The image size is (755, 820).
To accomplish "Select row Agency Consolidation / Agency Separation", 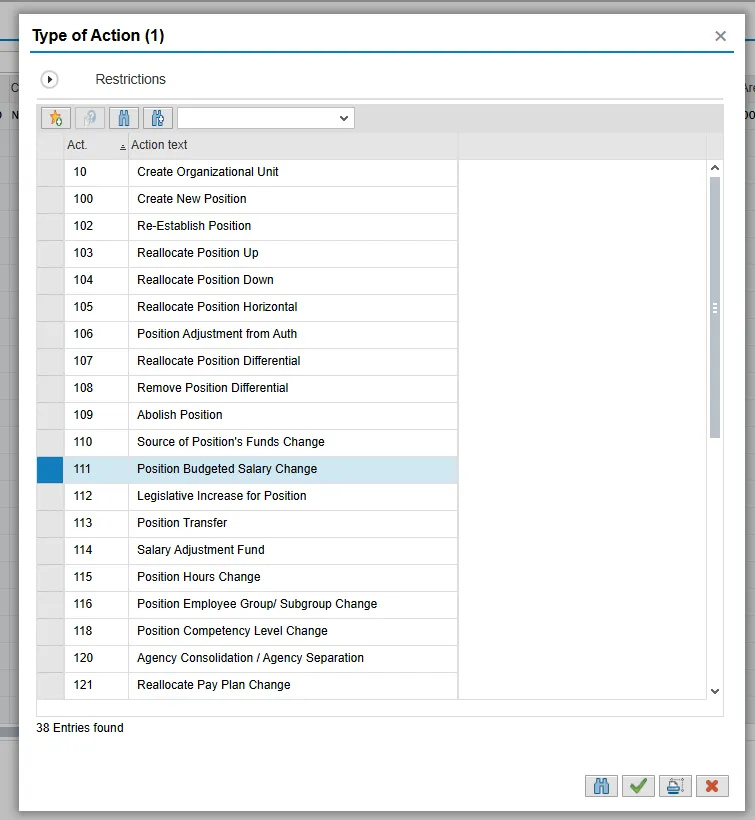I will 247,658.
